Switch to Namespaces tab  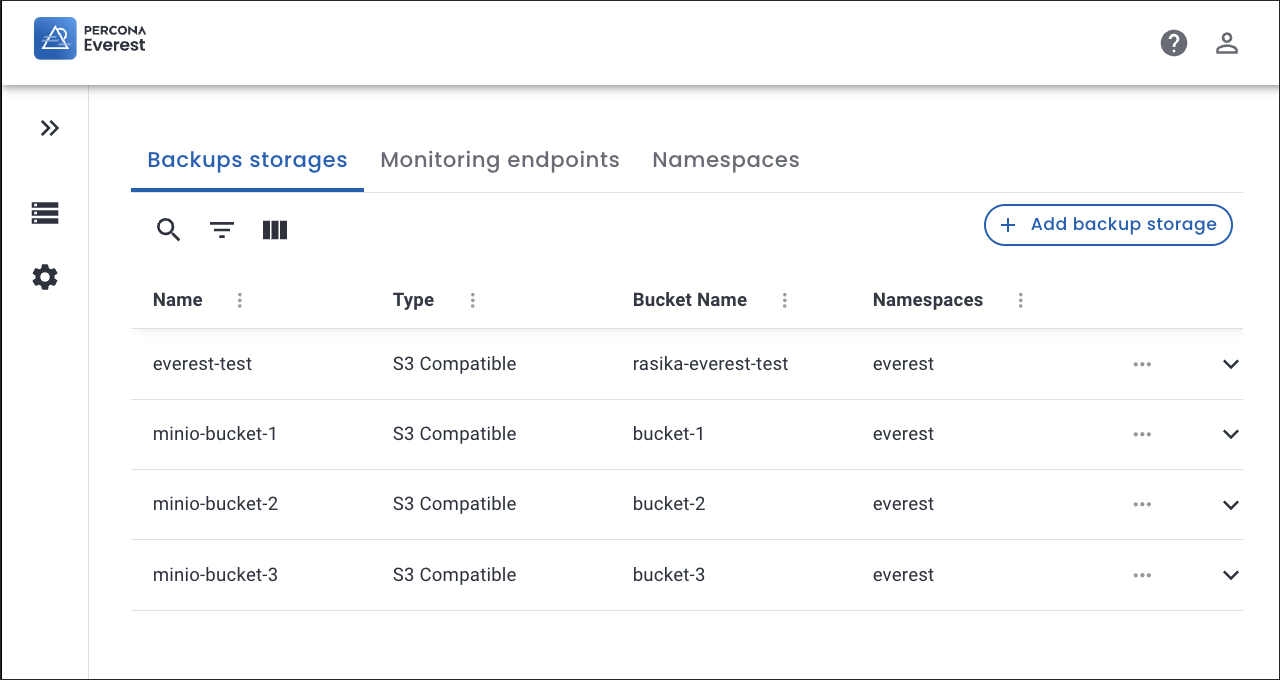tap(726, 160)
